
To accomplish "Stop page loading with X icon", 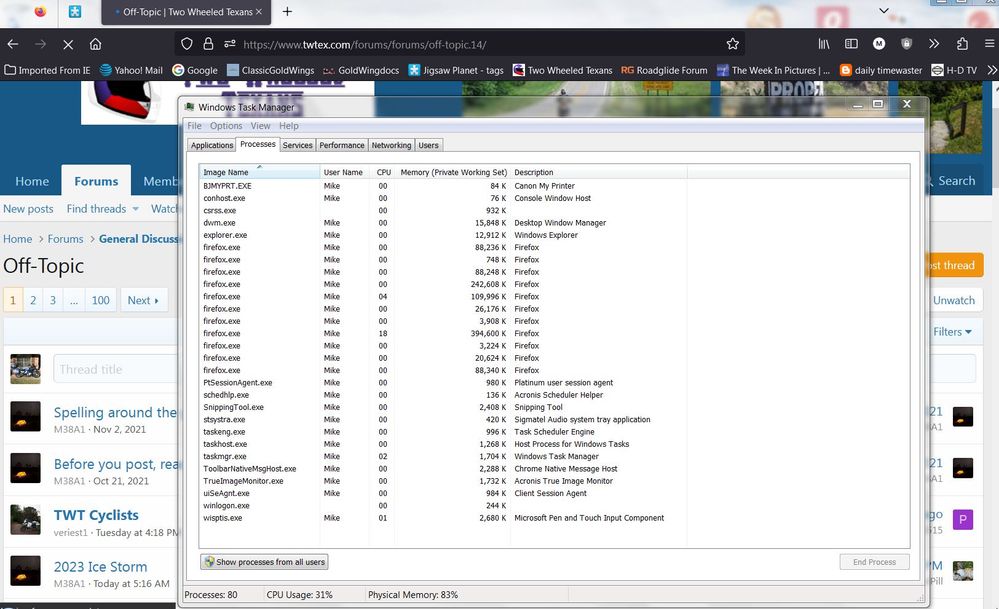I will click(x=68, y=45).
